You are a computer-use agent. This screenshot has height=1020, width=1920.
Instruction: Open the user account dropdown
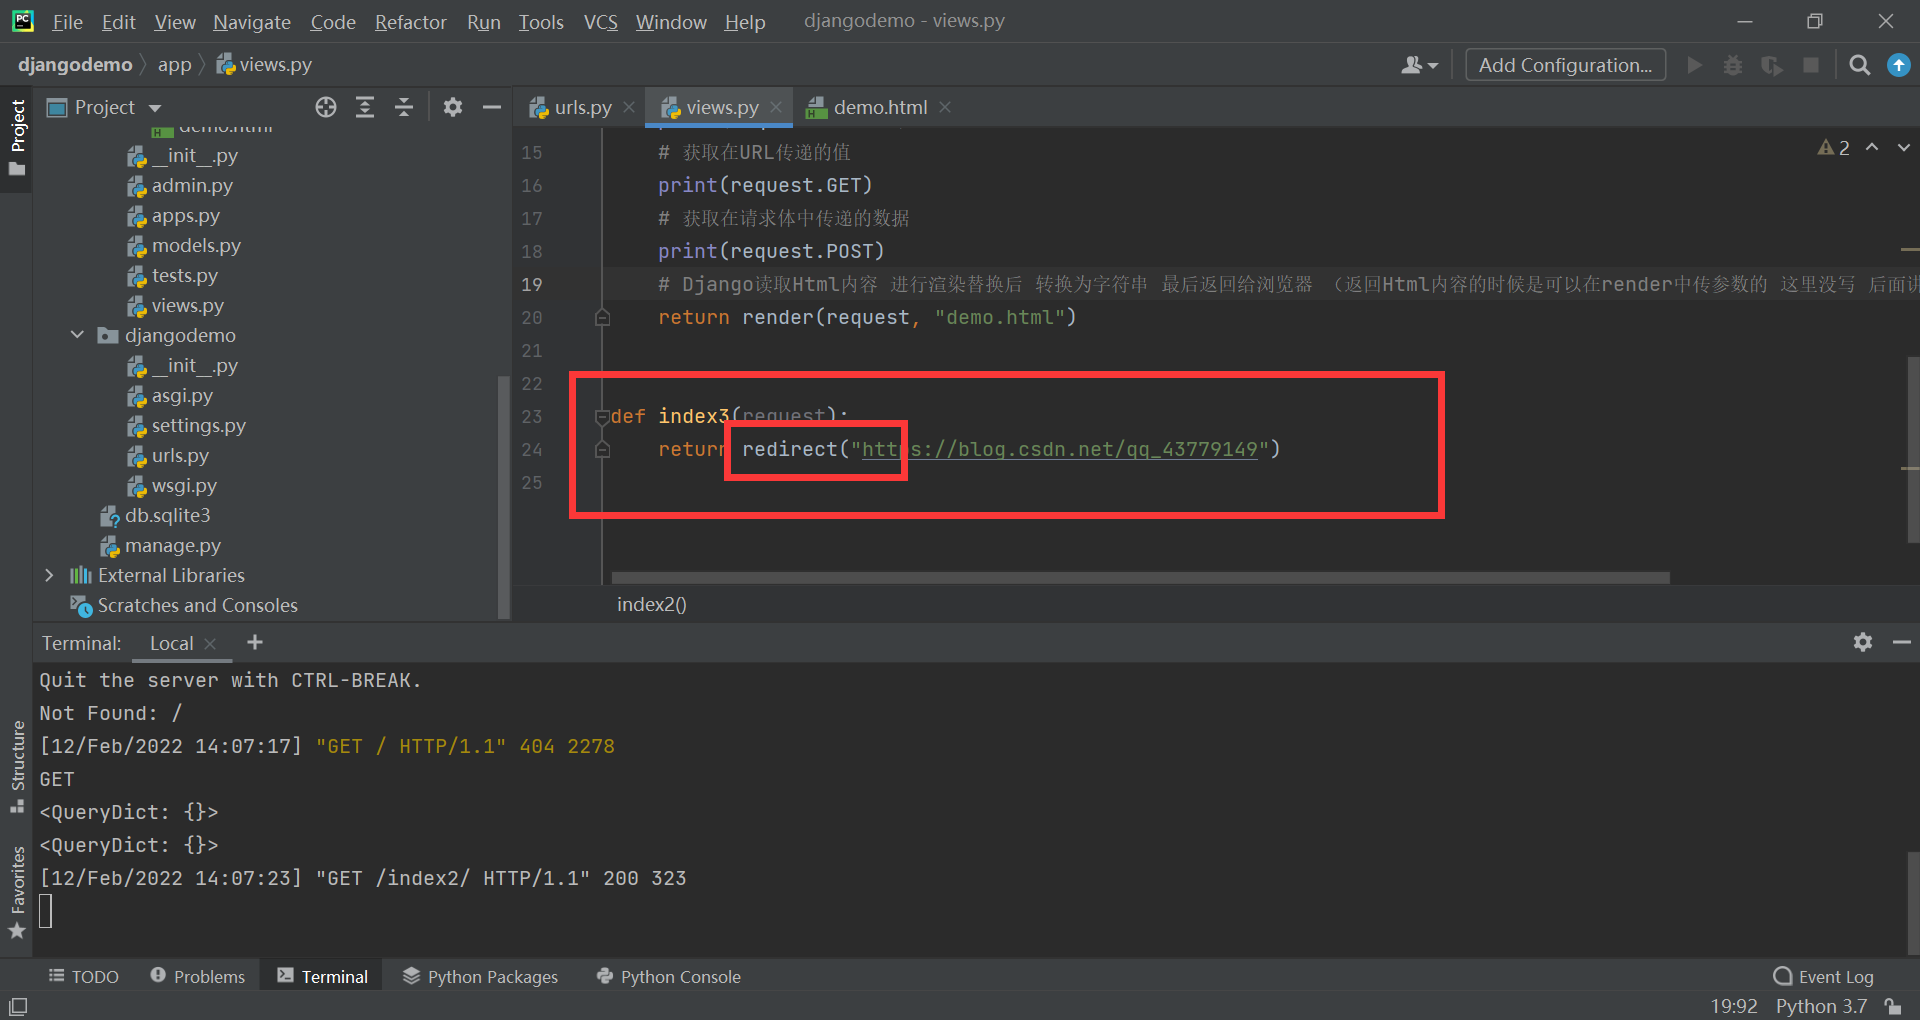[x=1419, y=65]
